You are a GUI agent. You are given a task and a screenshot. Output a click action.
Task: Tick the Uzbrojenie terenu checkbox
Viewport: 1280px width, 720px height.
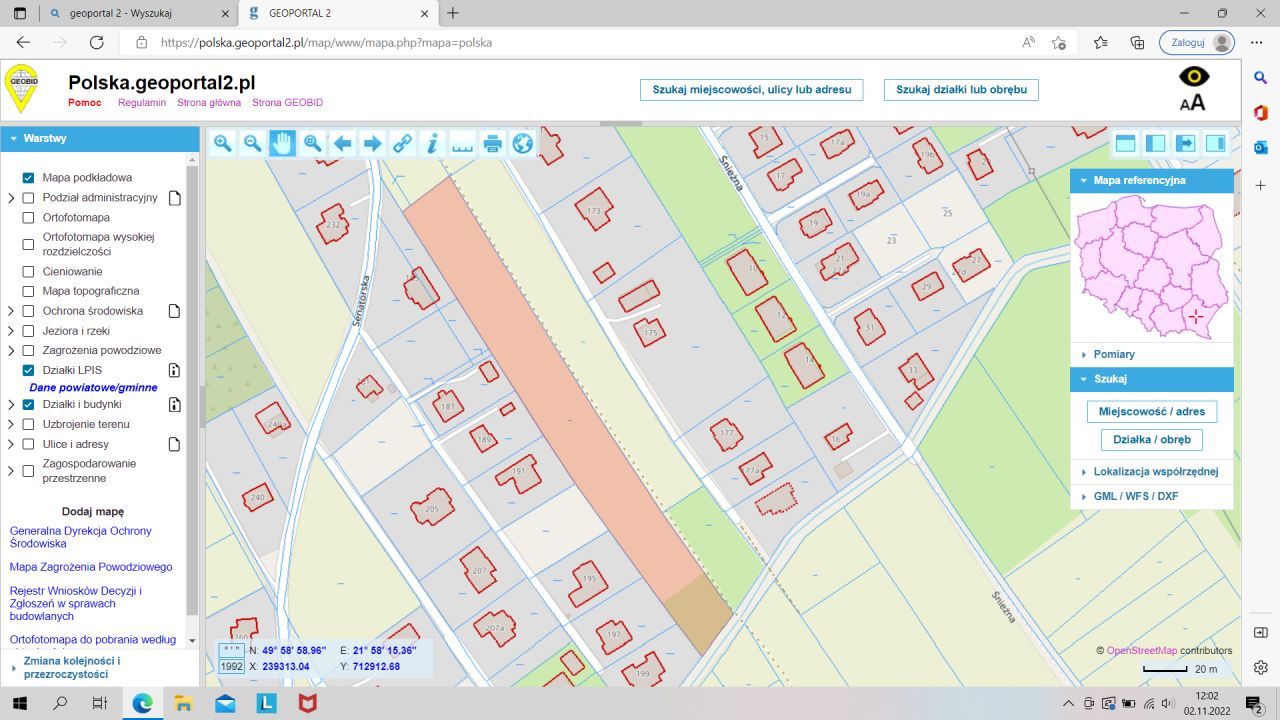pyautogui.click(x=28, y=424)
